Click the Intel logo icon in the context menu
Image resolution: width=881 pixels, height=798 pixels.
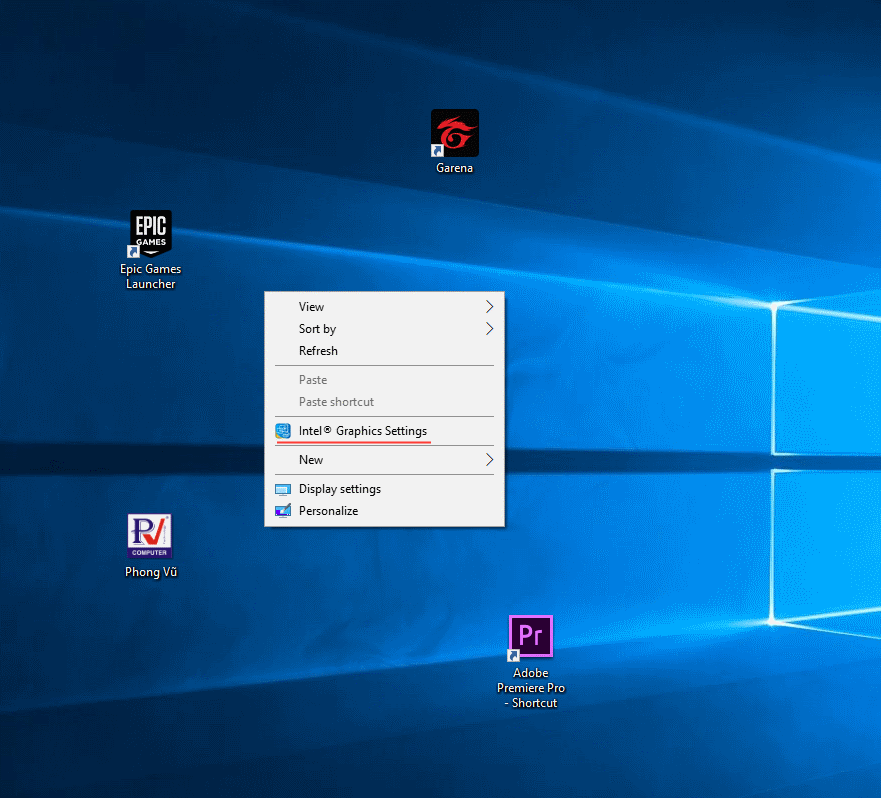(x=283, y=431)
